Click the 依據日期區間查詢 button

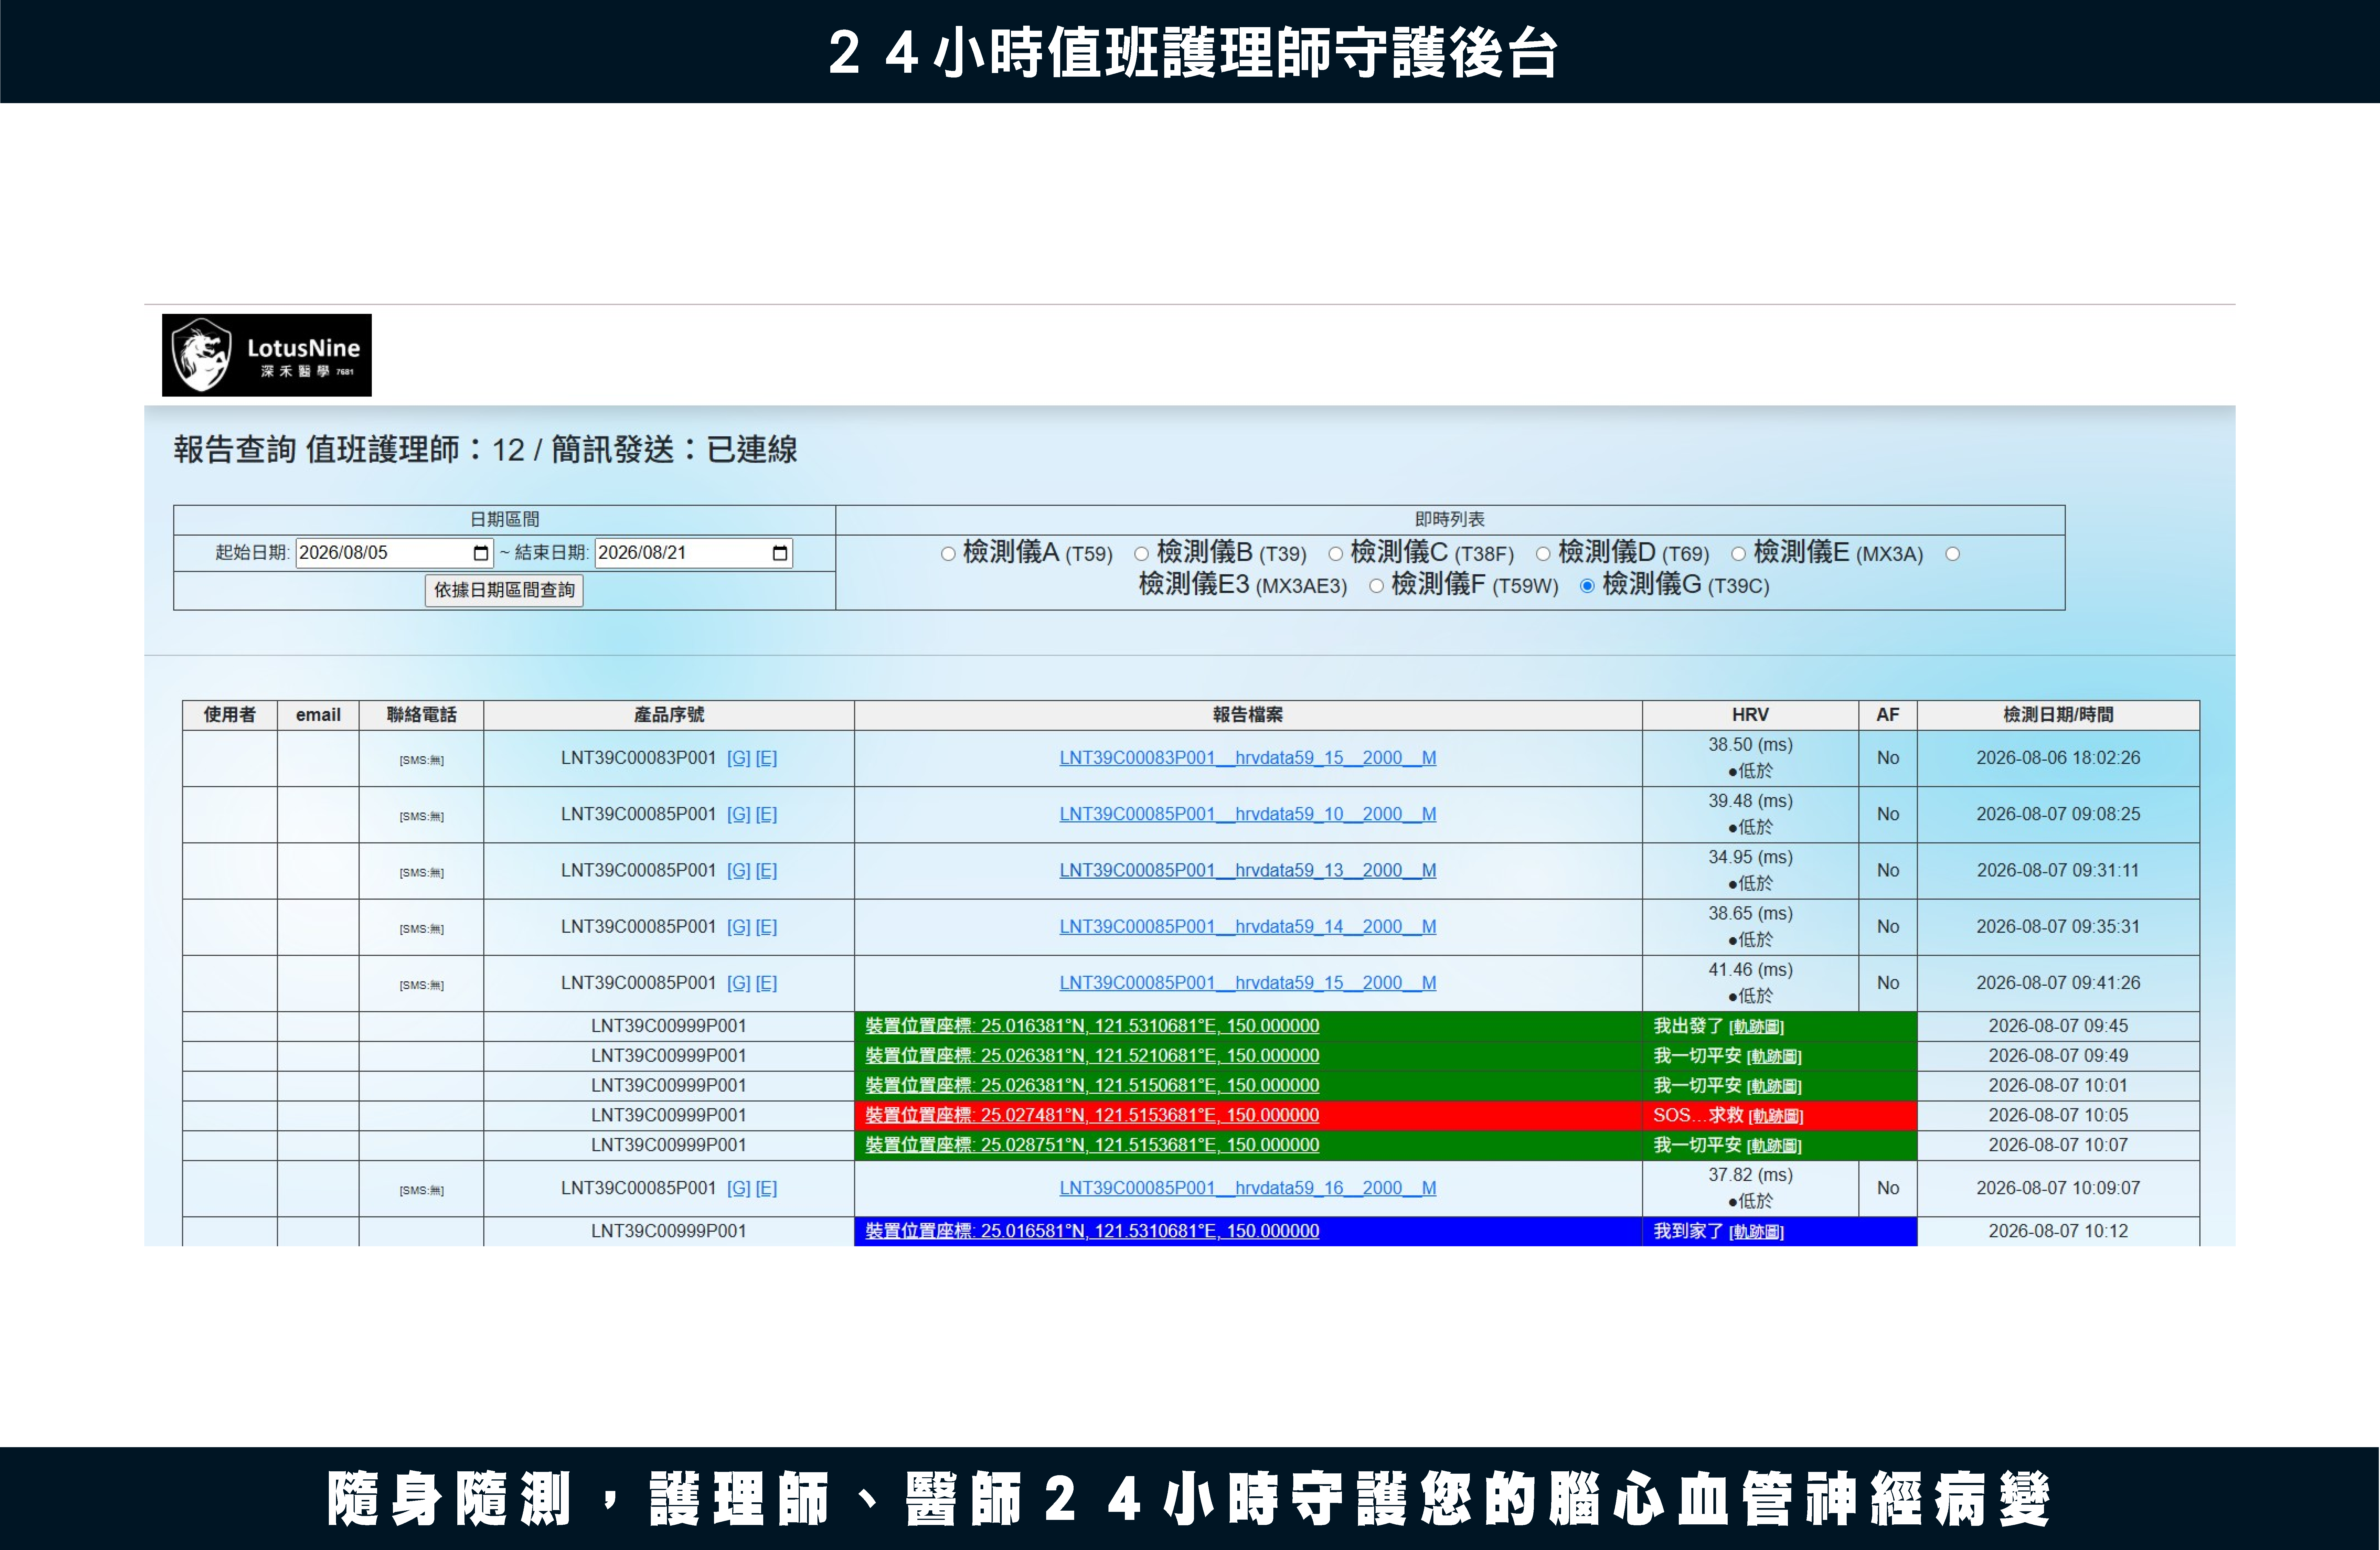(x=504, y=590)
